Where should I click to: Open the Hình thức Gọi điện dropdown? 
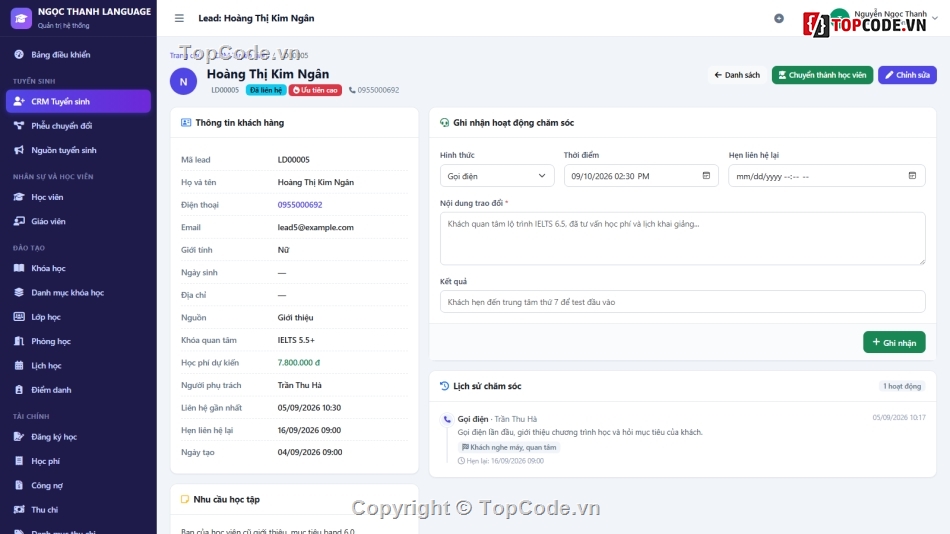point(497,176)
